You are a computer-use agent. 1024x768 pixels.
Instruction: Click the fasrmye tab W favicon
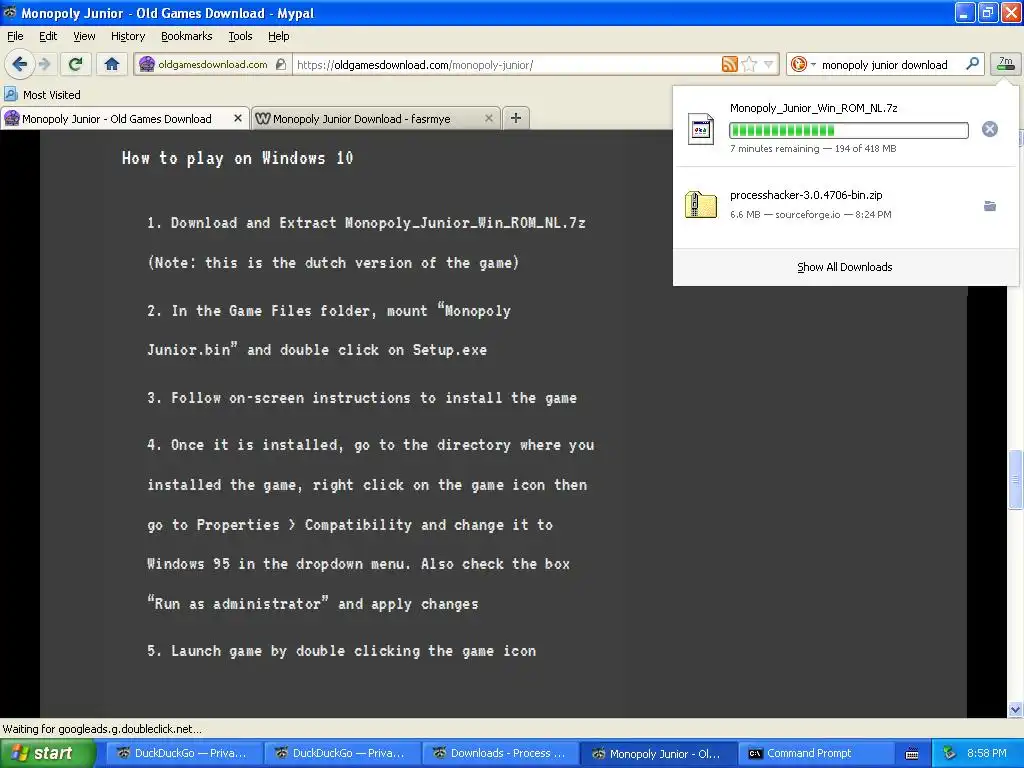263,119
